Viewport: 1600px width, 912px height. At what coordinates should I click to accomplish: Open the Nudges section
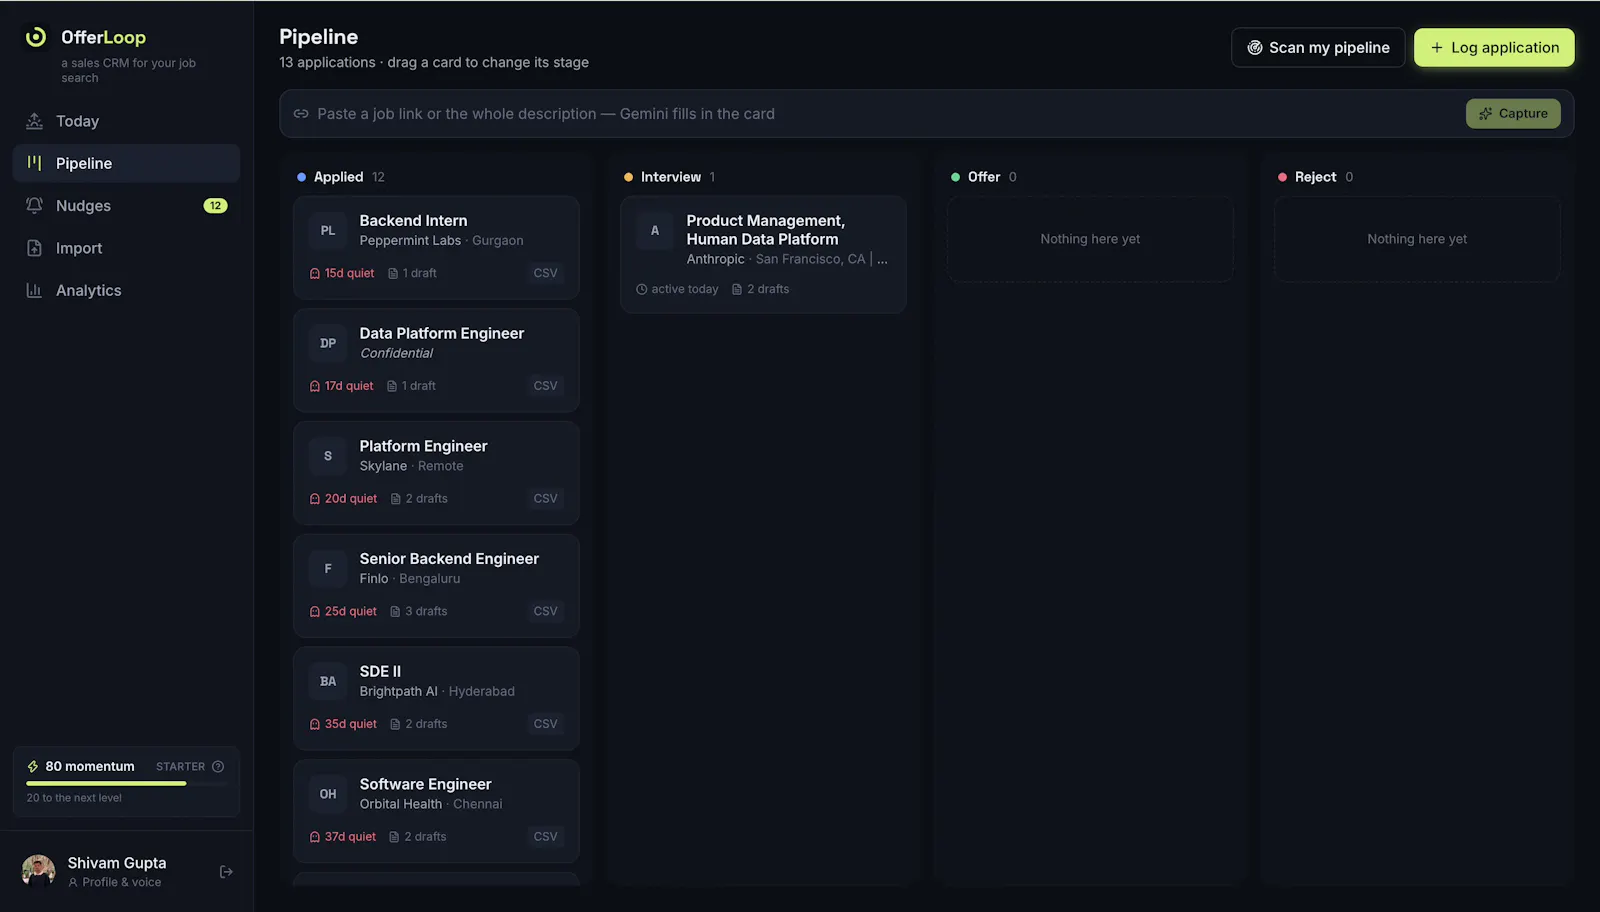pos(126,206)
